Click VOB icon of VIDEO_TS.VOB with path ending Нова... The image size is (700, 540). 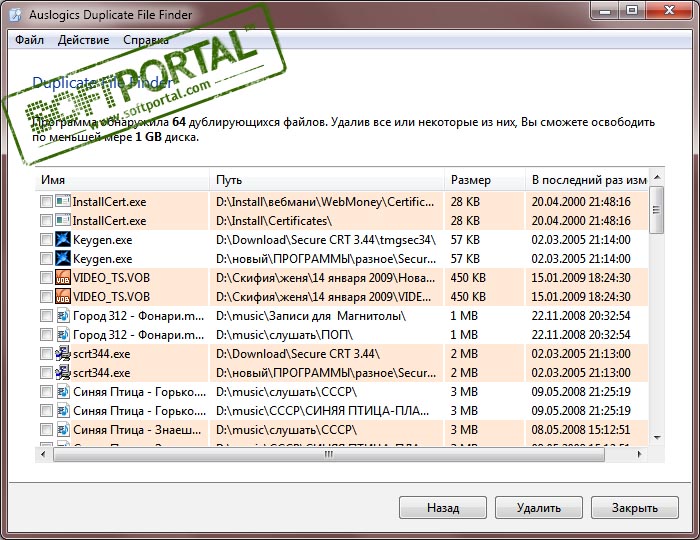click(x=63, y=278)
